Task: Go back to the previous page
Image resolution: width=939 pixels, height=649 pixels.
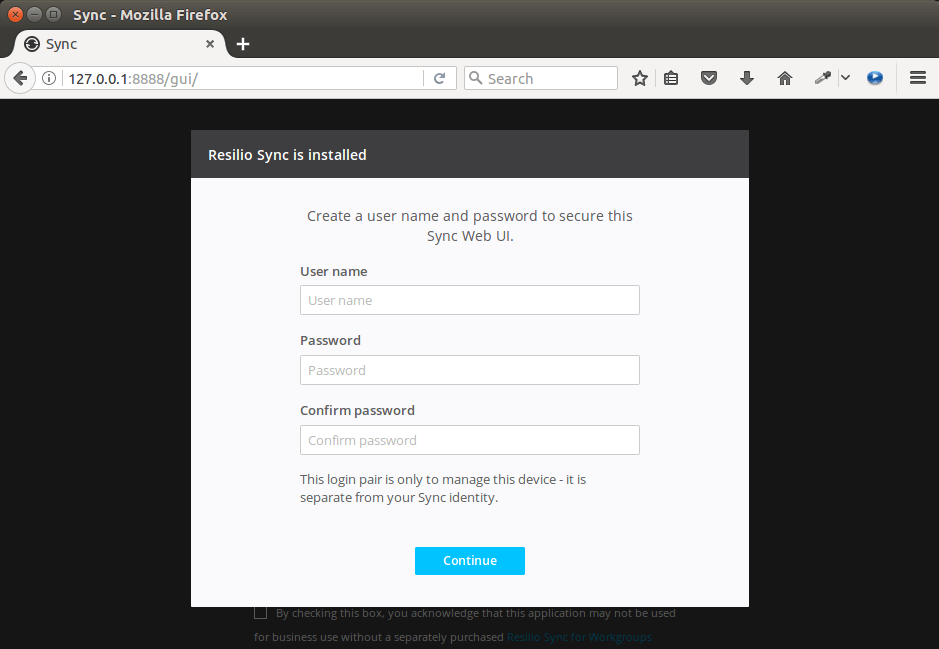Action: pos(19,78)
